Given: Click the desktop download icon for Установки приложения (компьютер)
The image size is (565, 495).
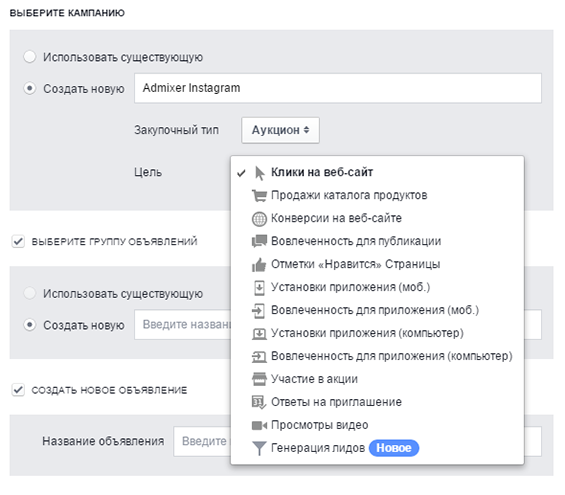Looking at the screenshot, I should click(259, 334).
